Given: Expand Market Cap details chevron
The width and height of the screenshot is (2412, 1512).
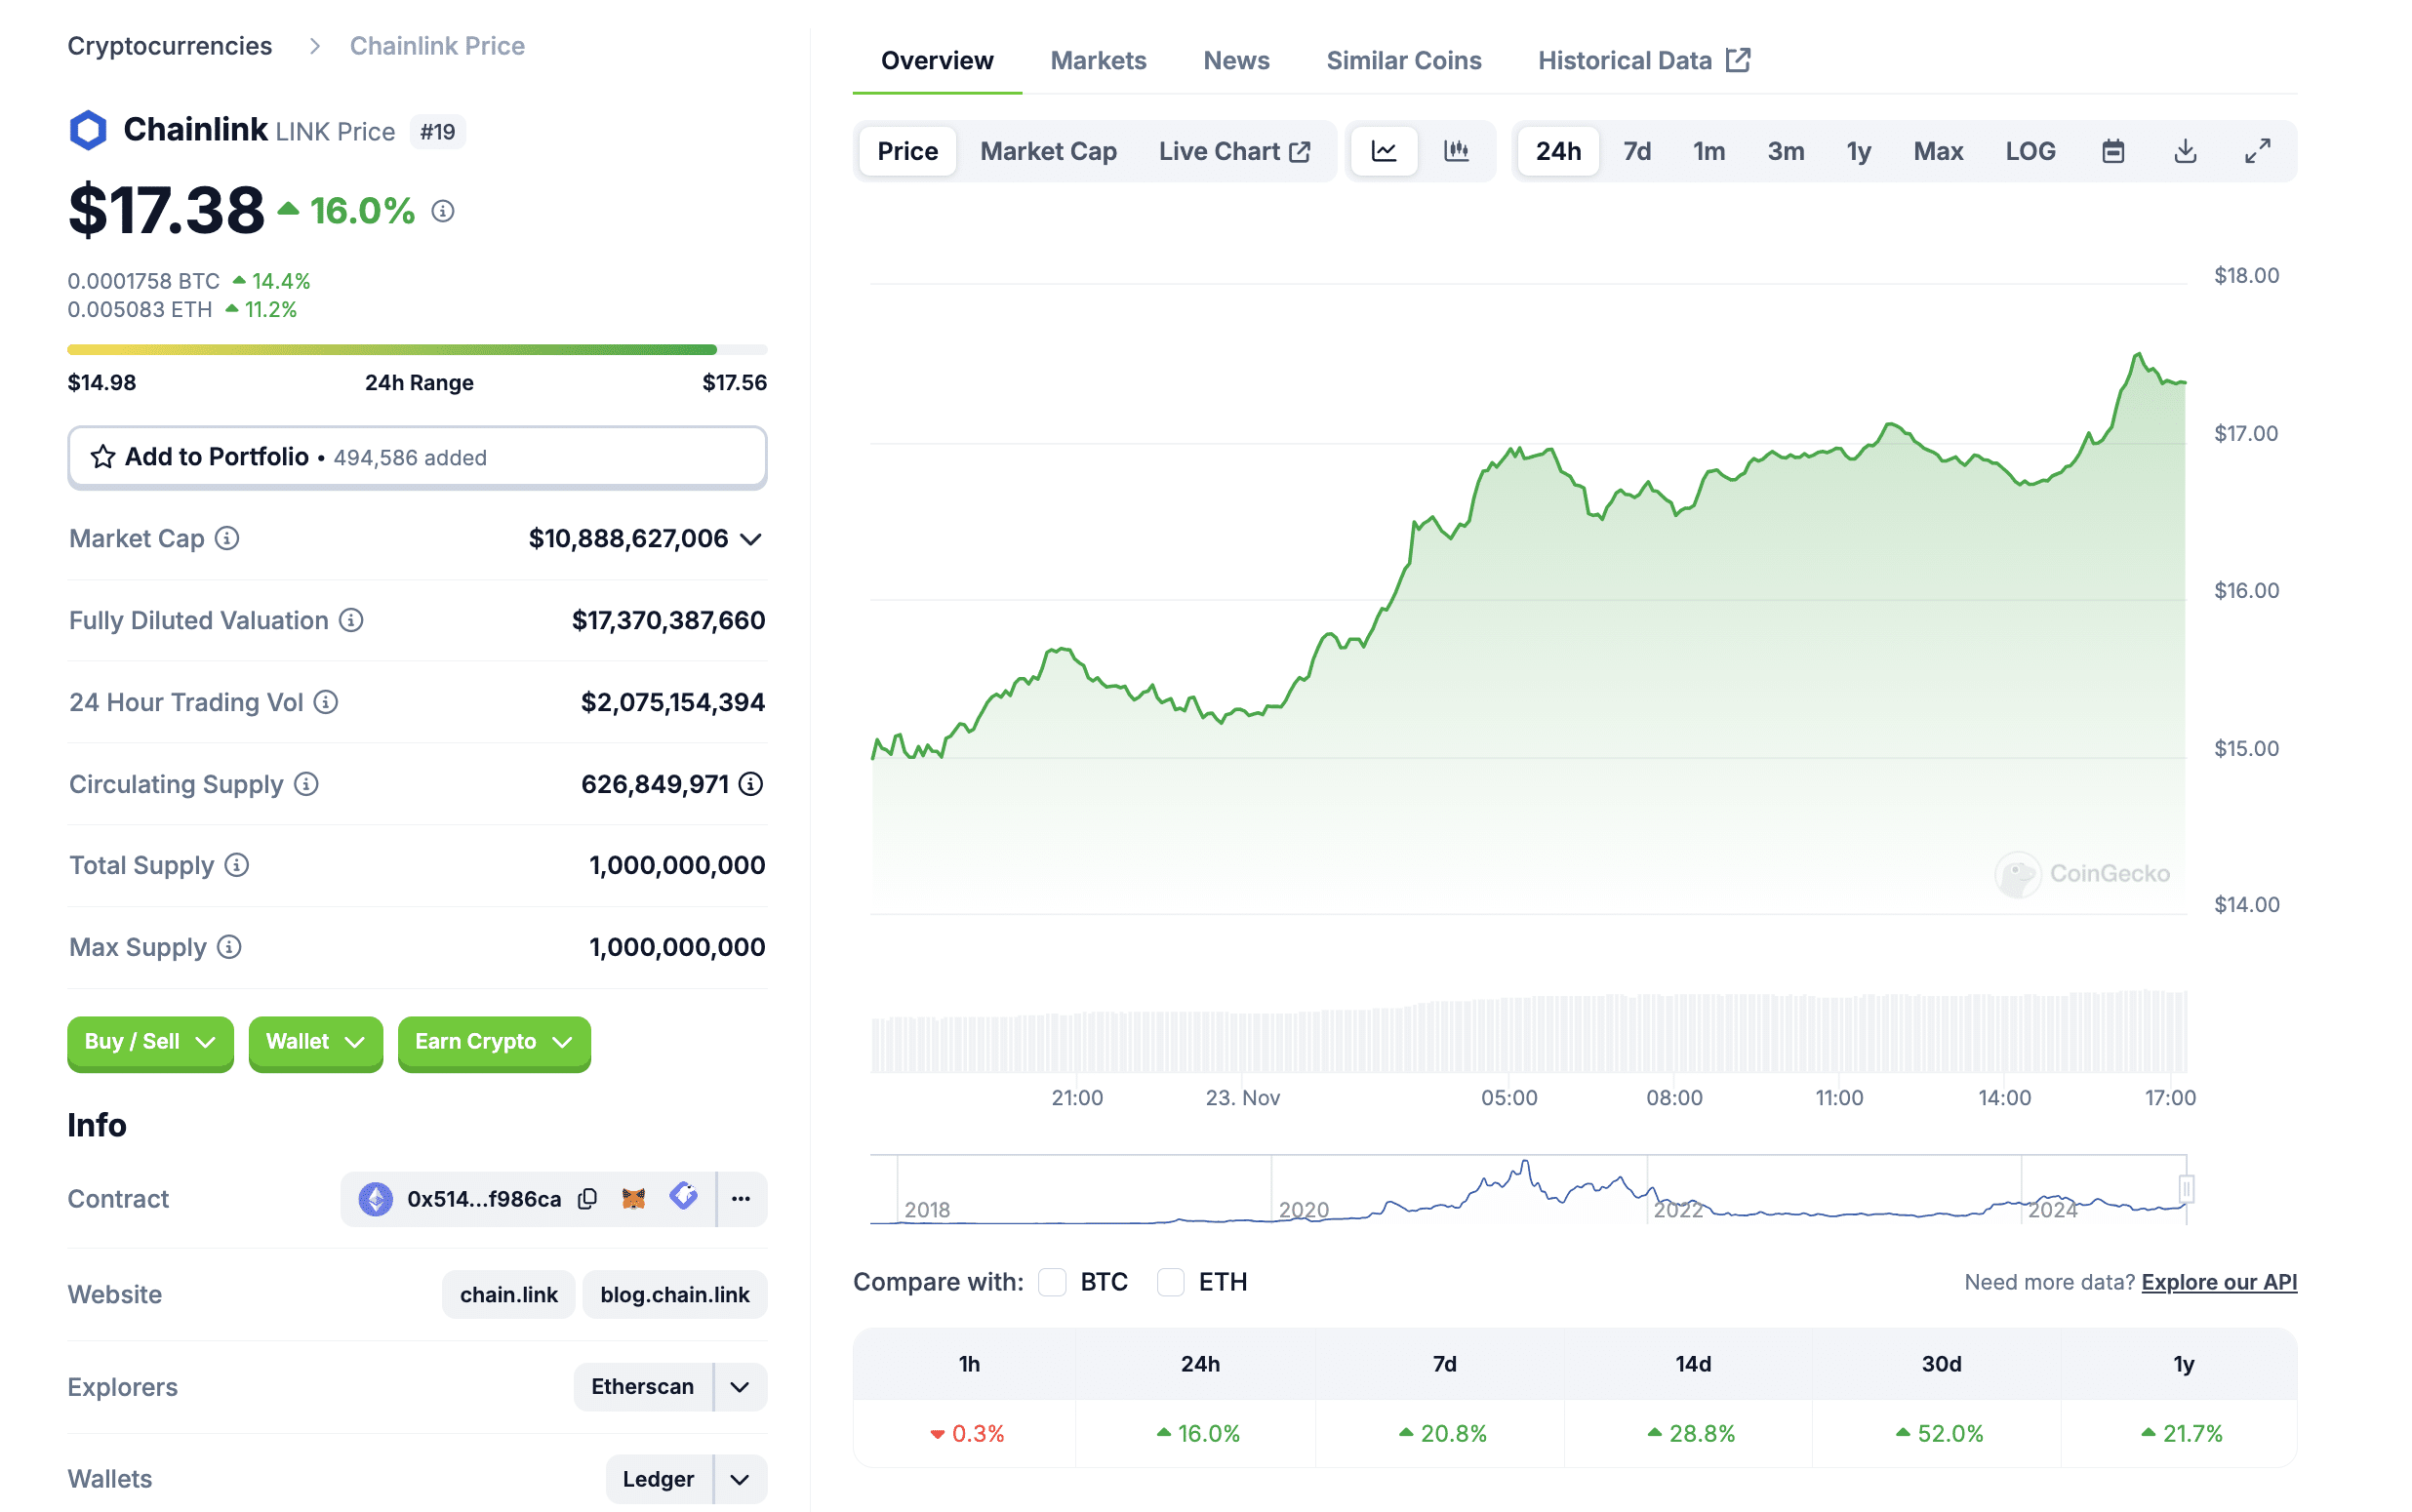Looking at the screenshot, I should coord(751,540).
